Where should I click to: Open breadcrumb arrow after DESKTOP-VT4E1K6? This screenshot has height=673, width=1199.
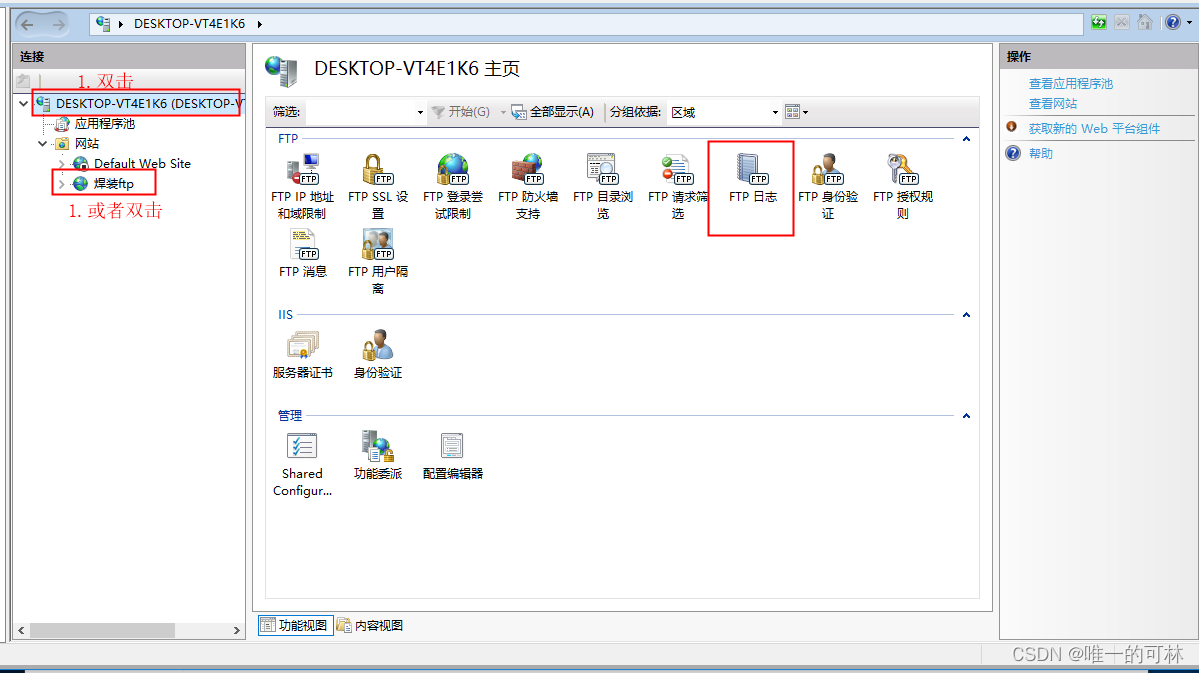click(x=260, y=24)
